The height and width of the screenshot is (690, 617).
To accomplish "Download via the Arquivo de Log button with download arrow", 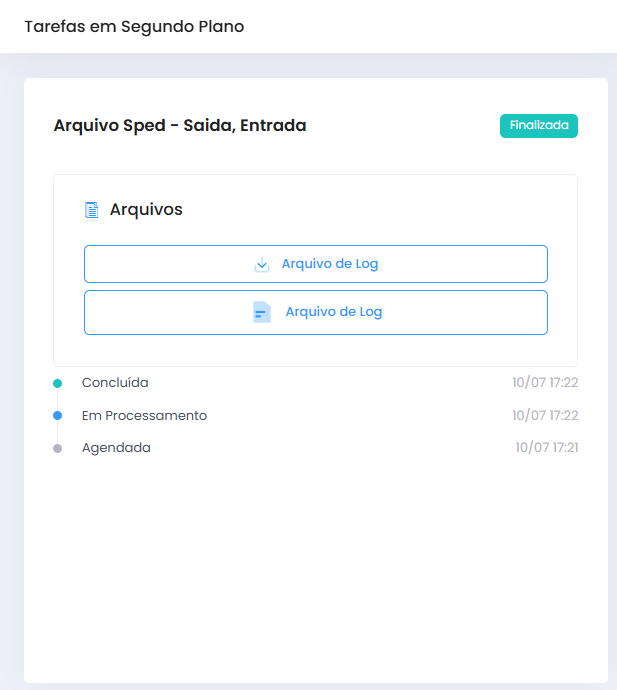I will 315,264.
